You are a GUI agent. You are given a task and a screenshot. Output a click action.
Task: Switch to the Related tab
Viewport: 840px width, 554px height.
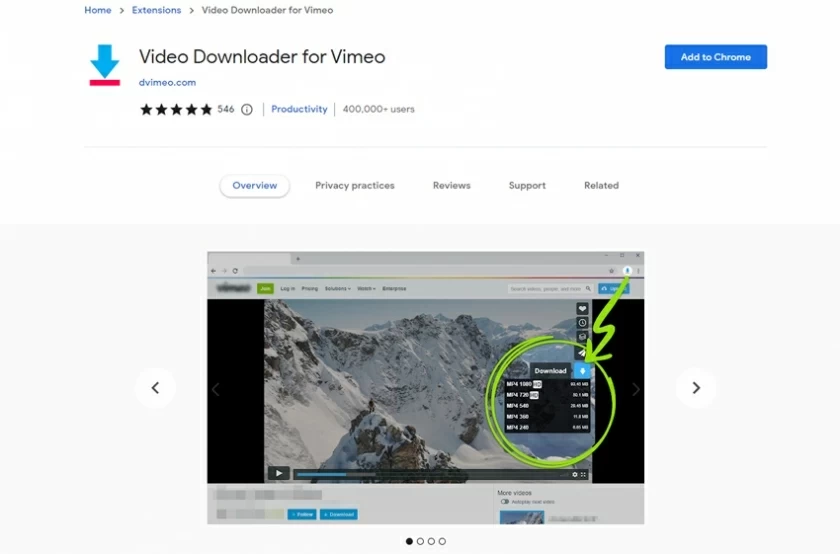[x=601, y=185]
